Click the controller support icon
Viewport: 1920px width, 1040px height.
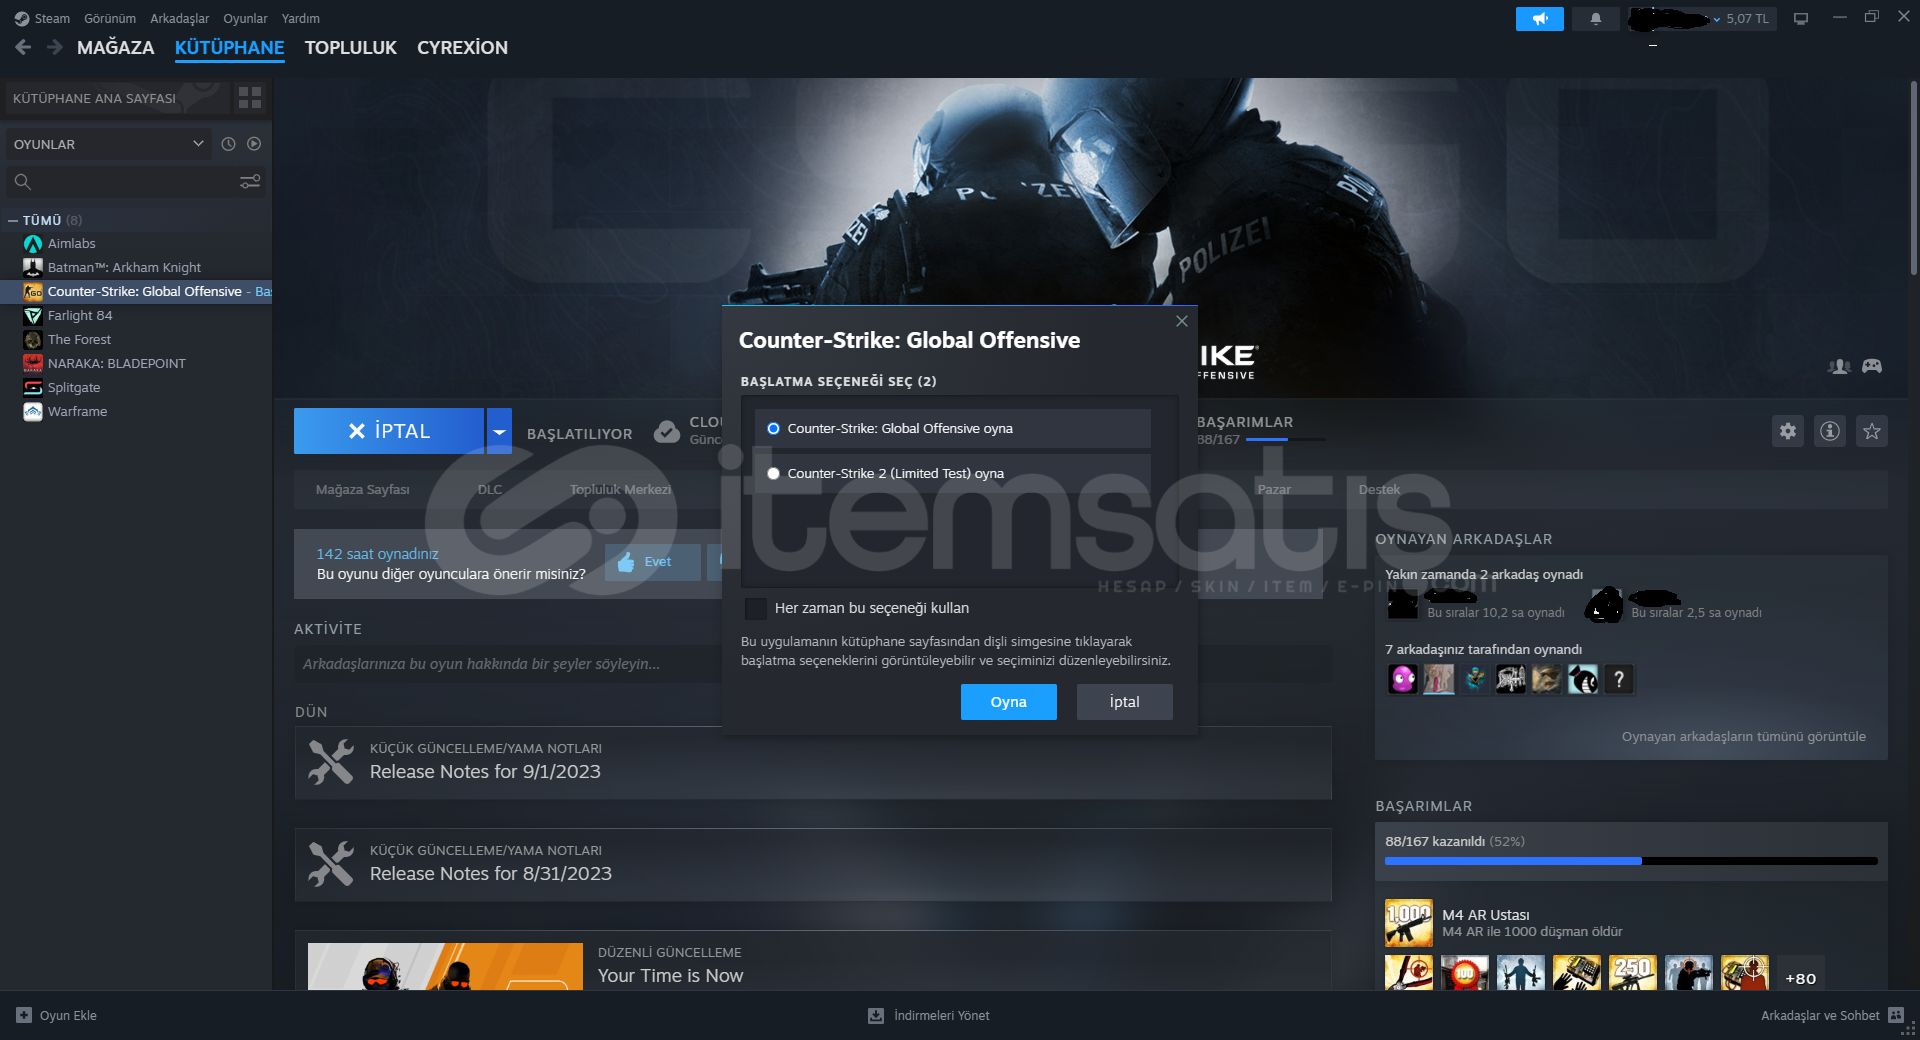tap(1872, 366)
